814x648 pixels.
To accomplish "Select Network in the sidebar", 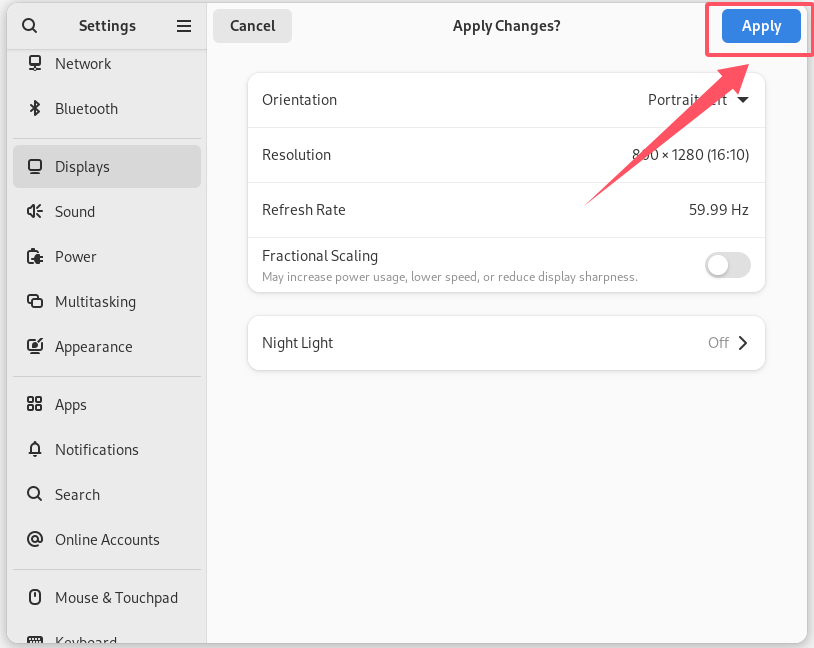I will [x=107, y=63].
